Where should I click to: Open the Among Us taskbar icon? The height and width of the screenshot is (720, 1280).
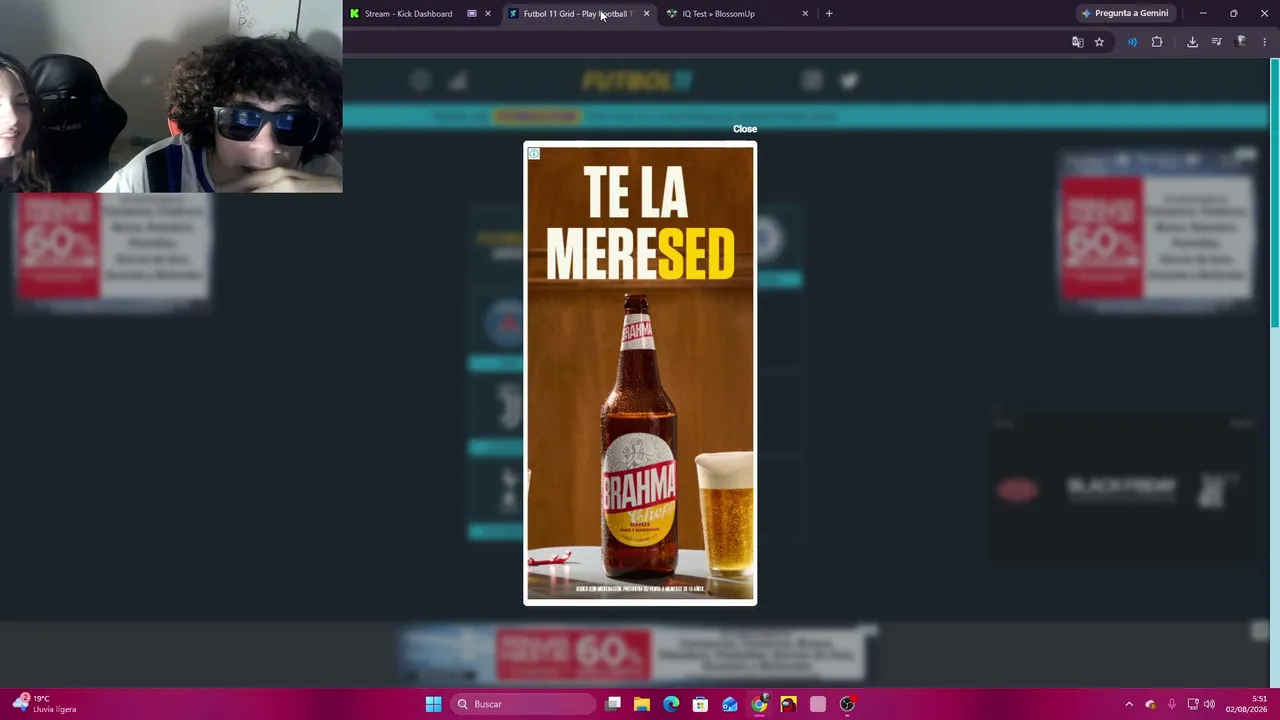788,704
